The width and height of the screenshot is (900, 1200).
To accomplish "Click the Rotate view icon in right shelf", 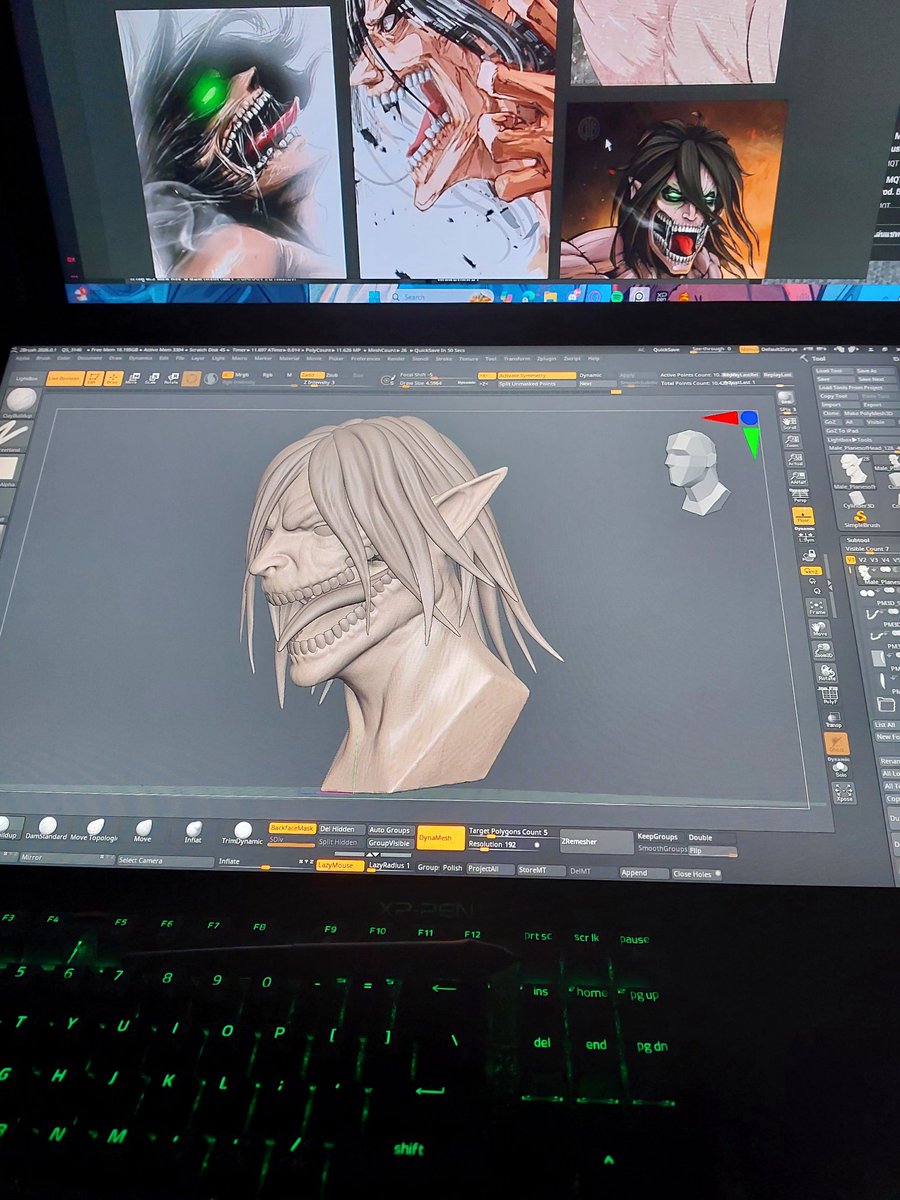I will pyautogui.click(x=825, y=674).
